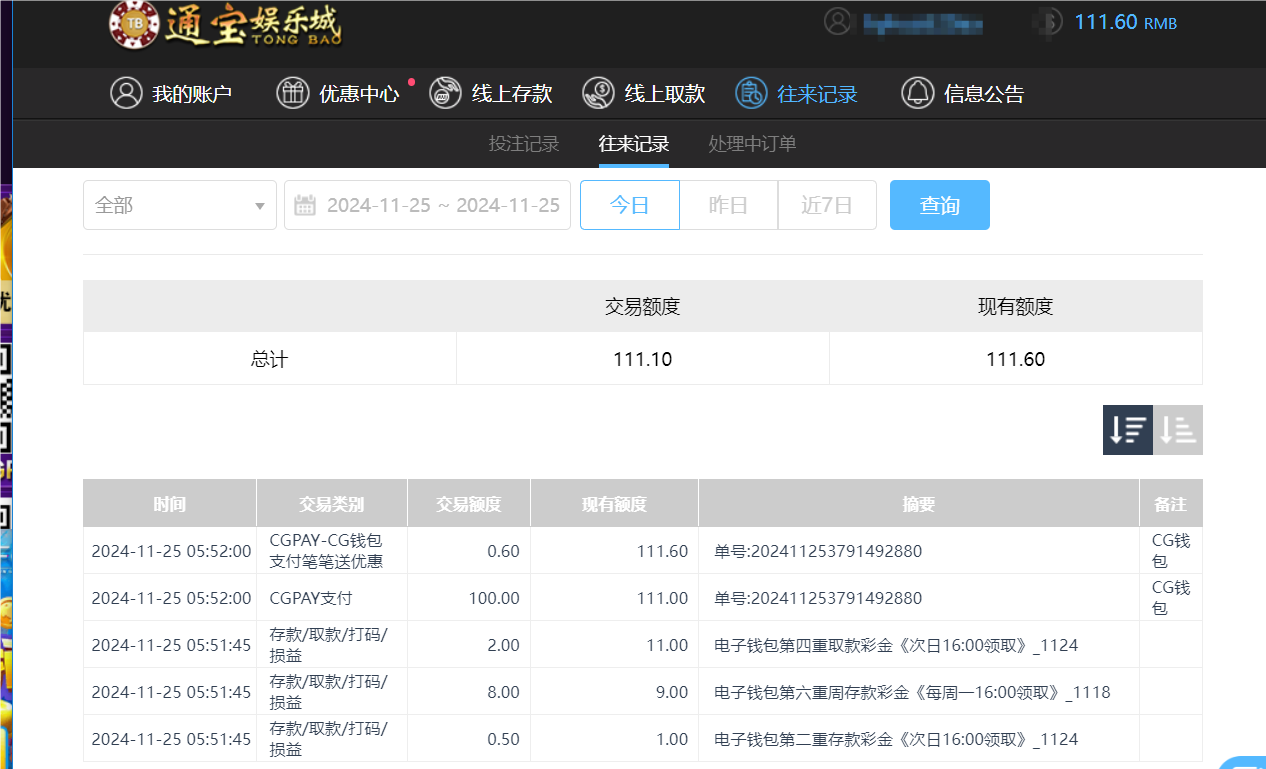Click the highlighted 今日 filter button

[x=629, y=204]
